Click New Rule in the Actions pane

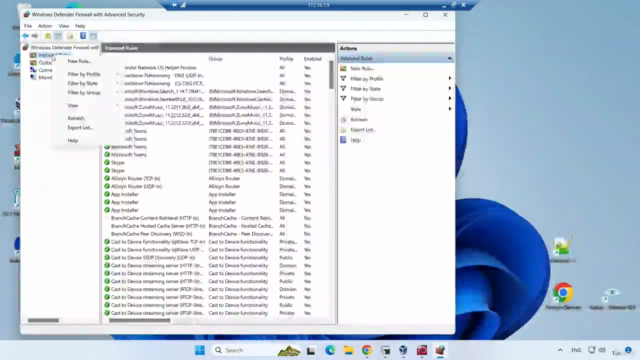[362, 69]
